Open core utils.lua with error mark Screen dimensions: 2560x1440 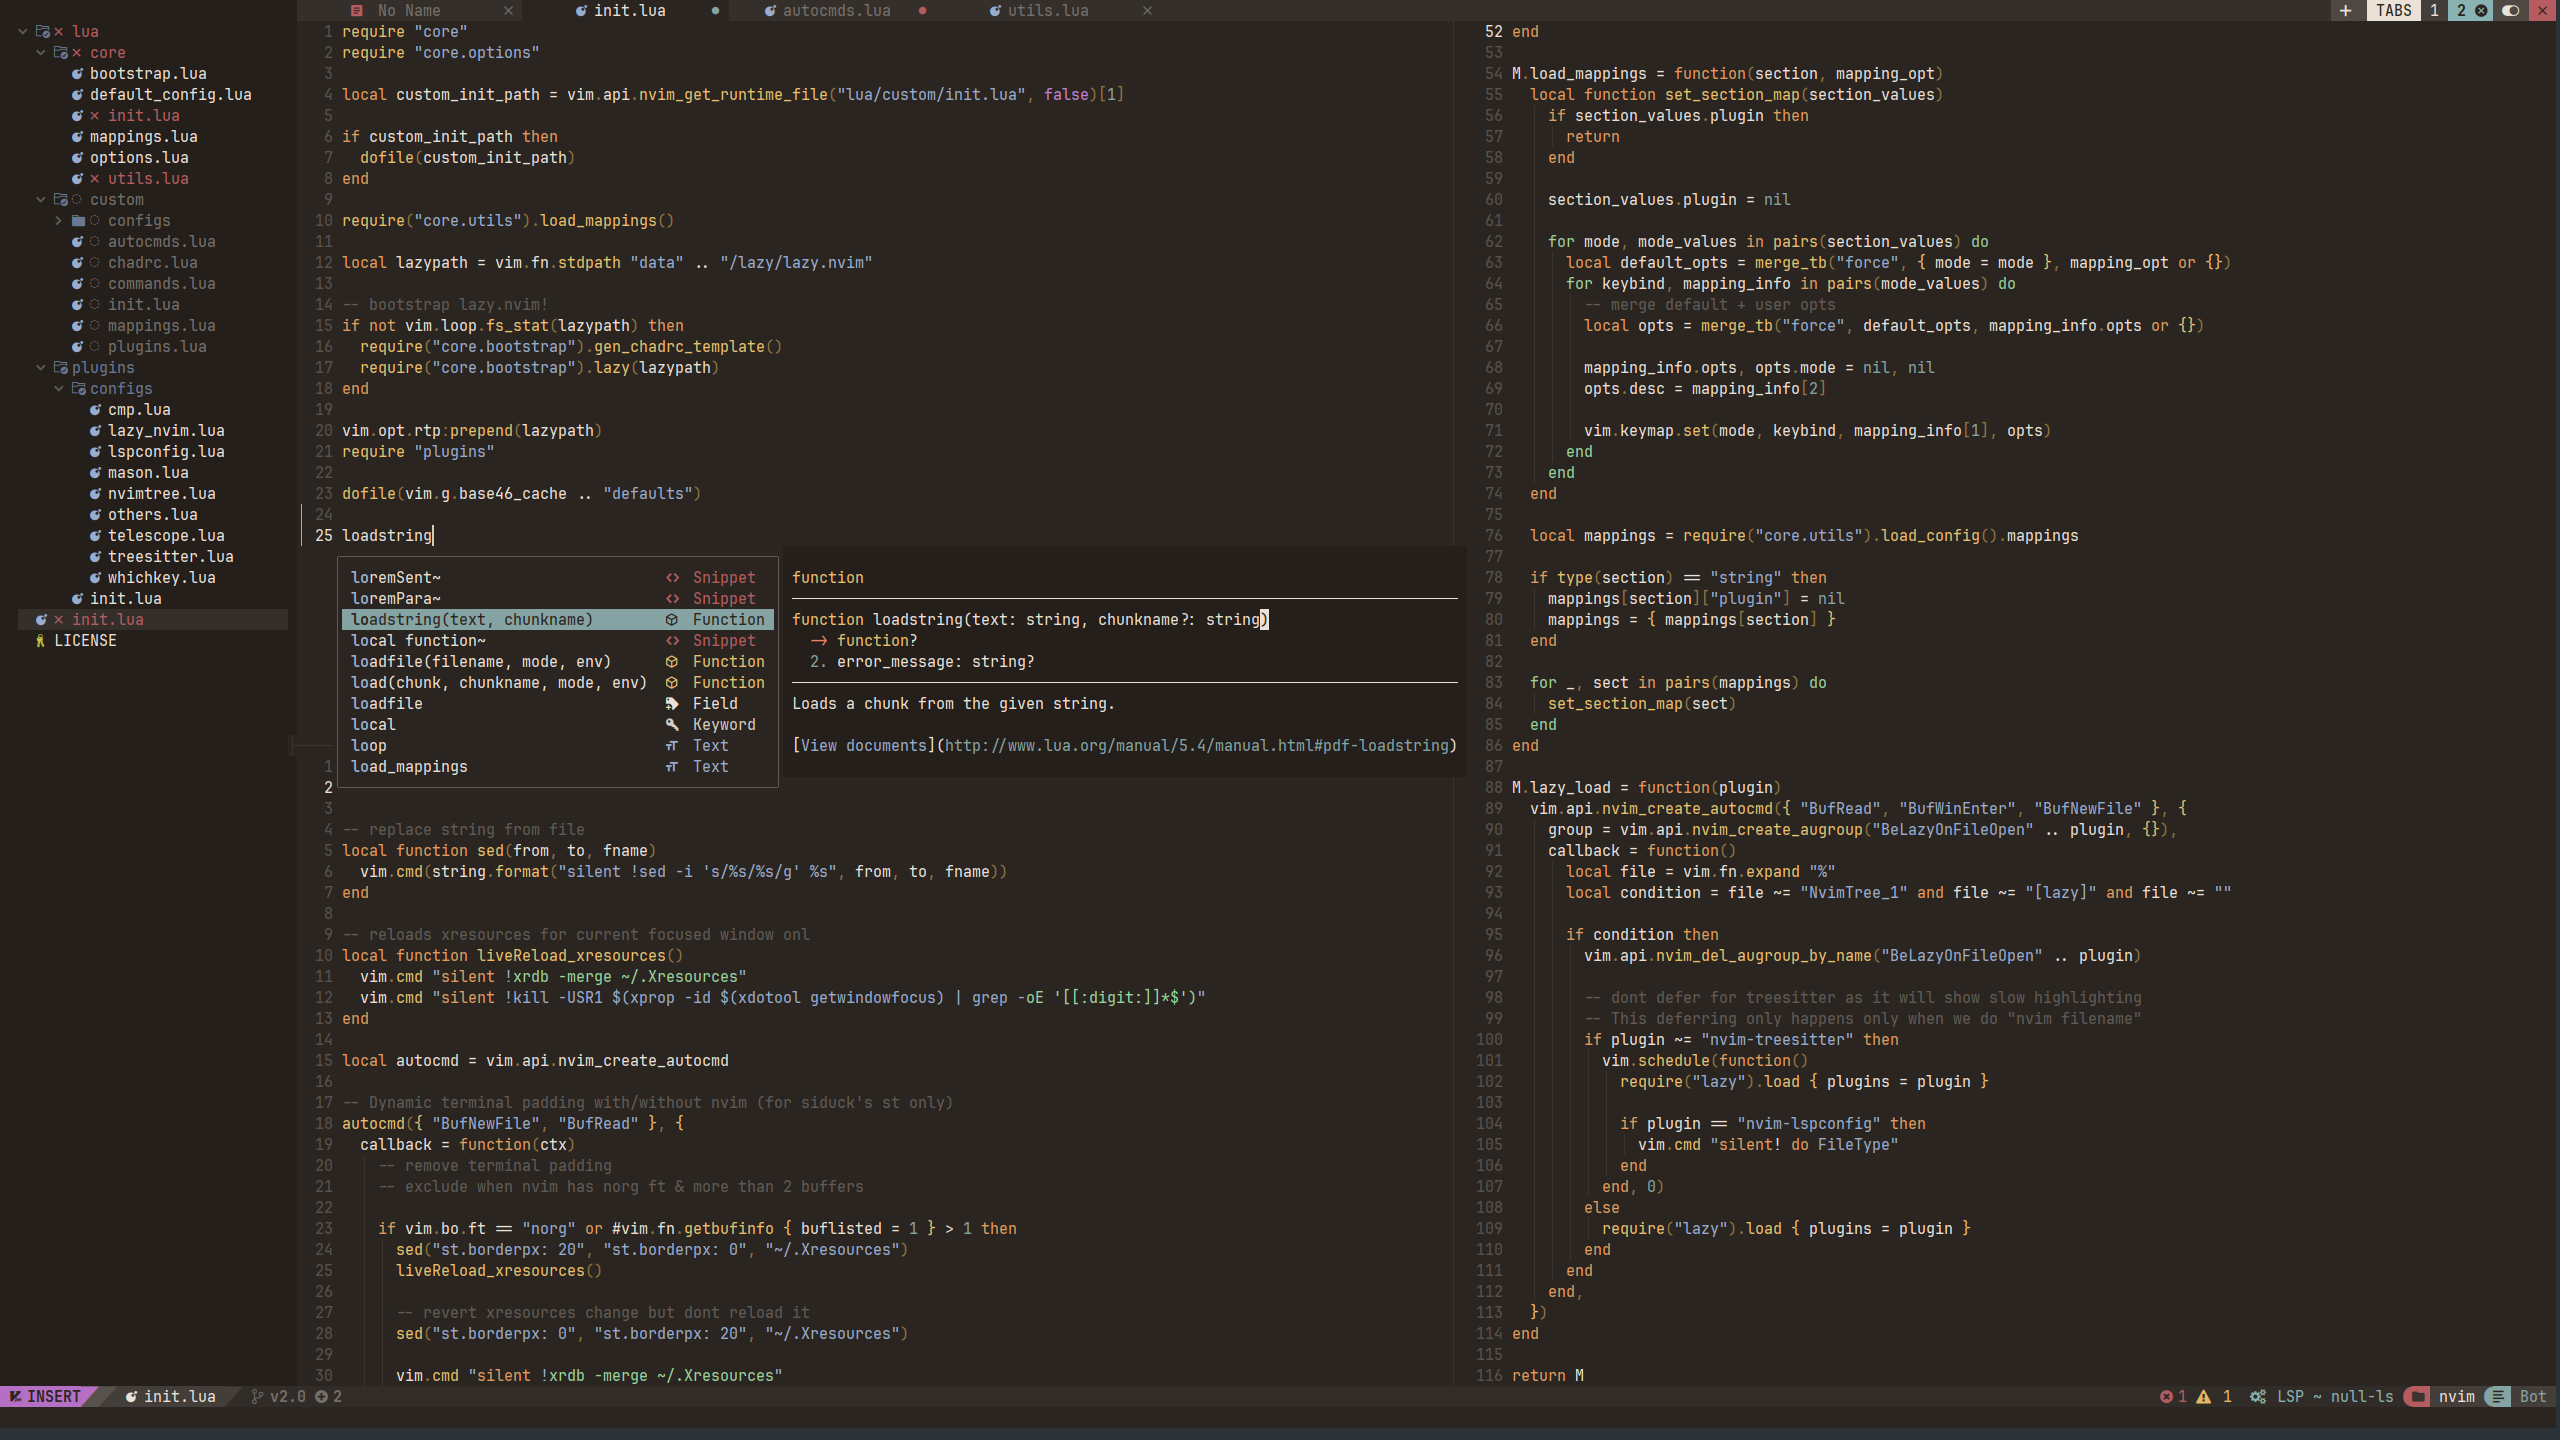[148, 178]
